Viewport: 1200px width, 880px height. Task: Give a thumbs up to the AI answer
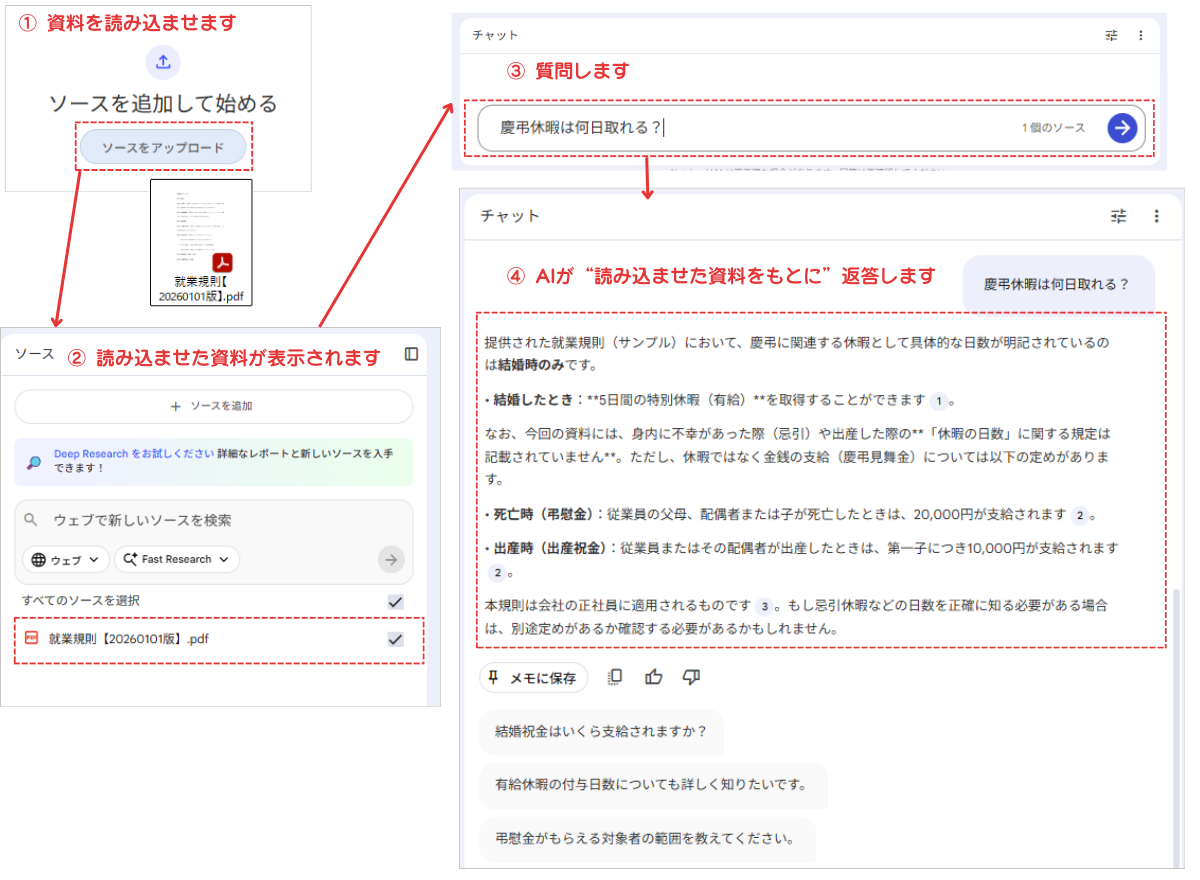pos(654,677)
